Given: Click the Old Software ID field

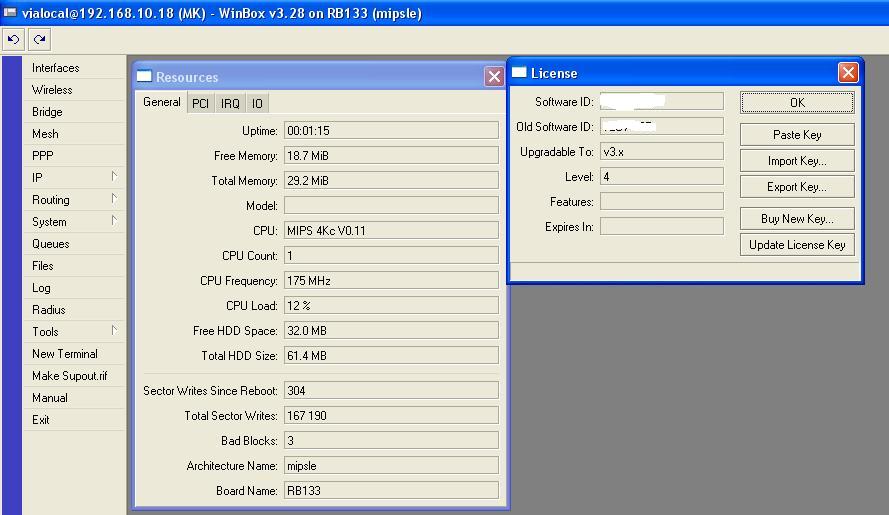Looking at the screenshot, I should pyautogui.click(x=662, y=126).
